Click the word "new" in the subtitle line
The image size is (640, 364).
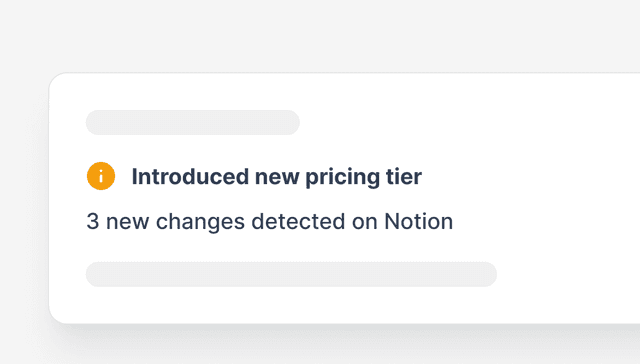pyautogui.click(x=127, y=222)
